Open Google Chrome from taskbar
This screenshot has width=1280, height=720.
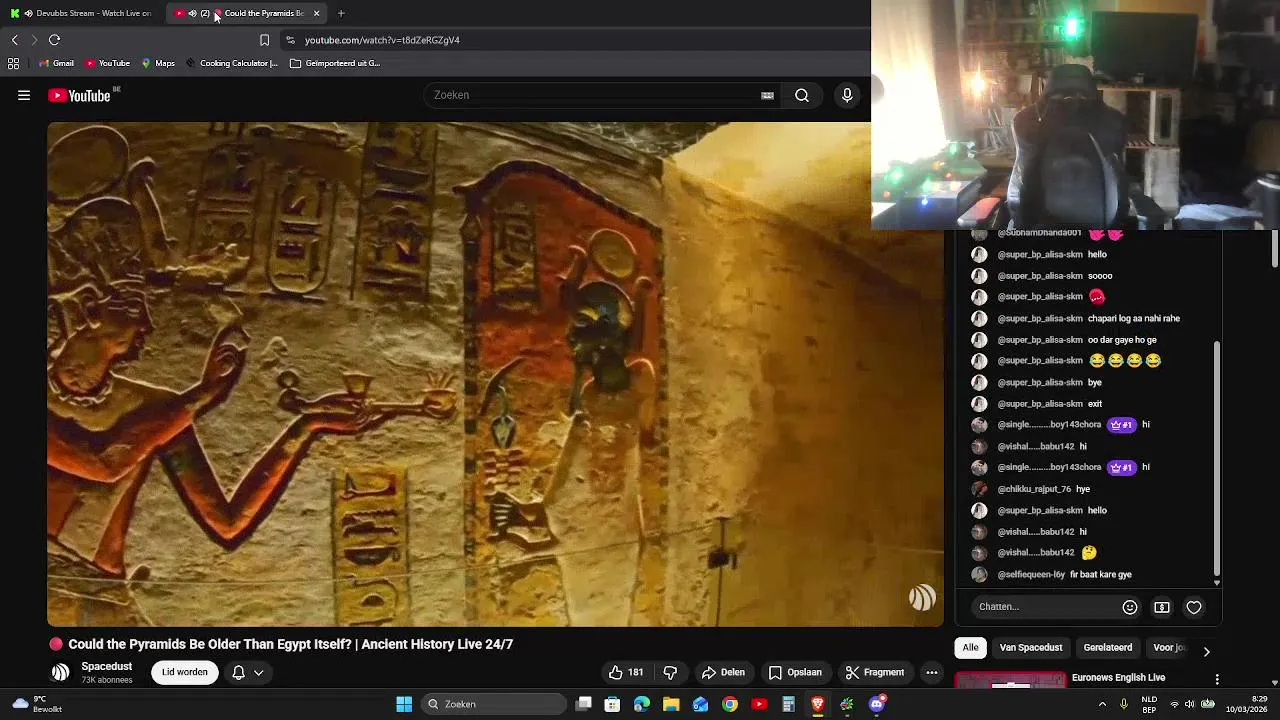tap(730, 704)
